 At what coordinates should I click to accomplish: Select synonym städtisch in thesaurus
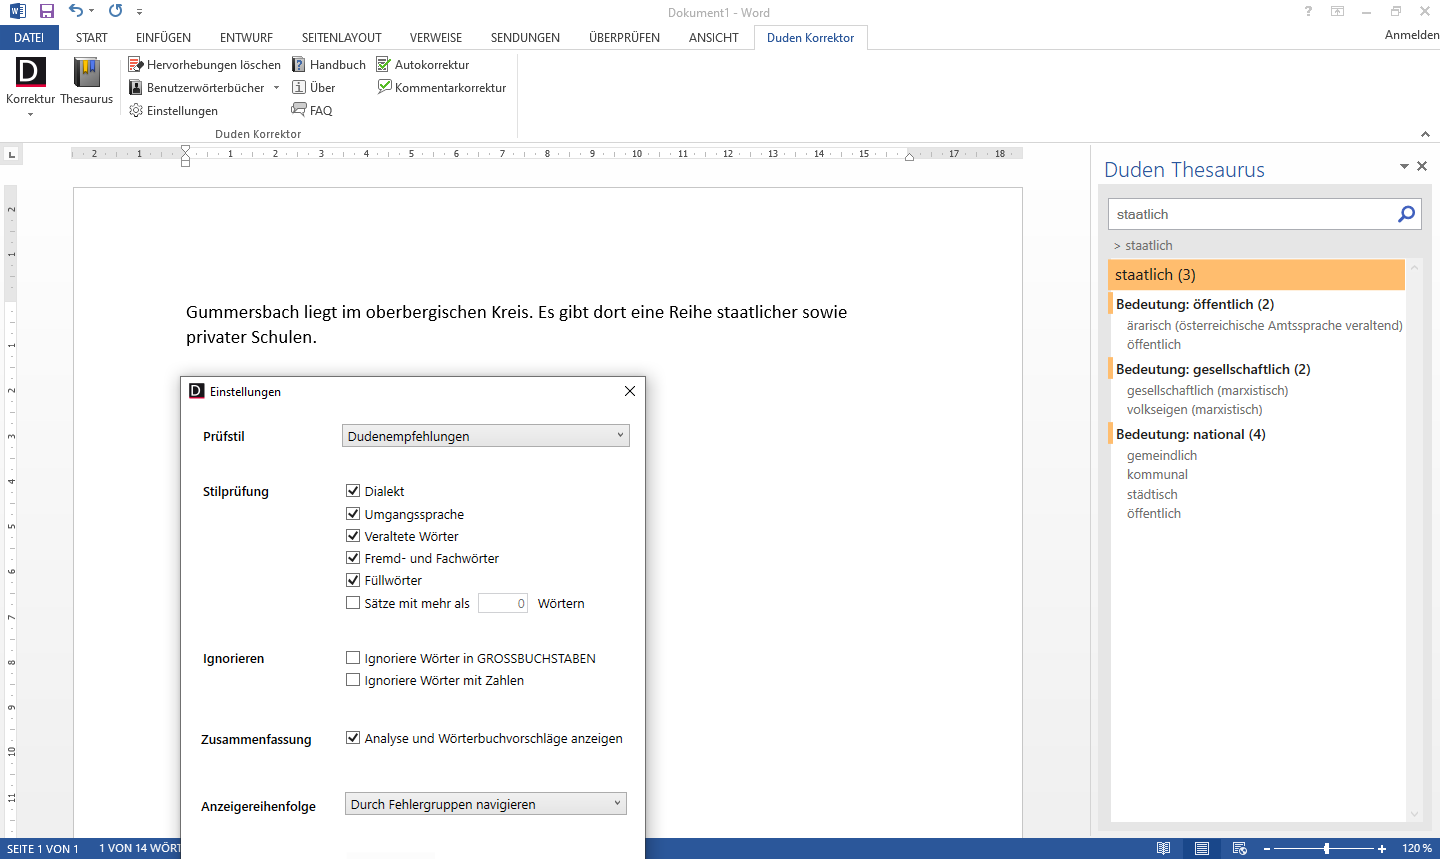point(1152,494)
